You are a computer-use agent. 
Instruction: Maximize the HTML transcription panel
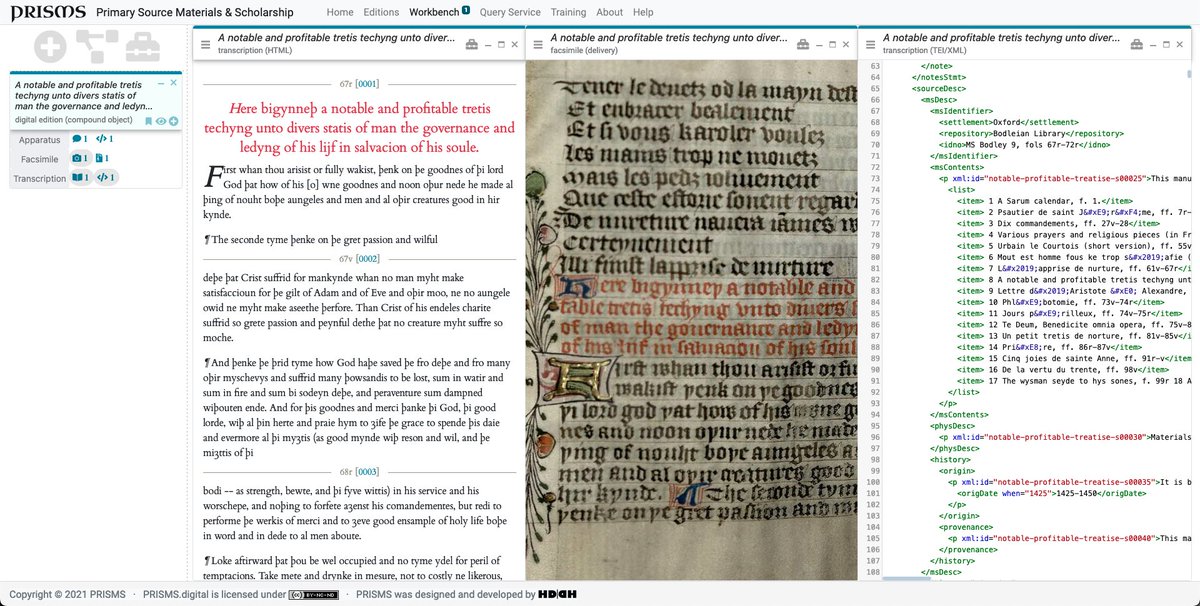coord(502,45)
